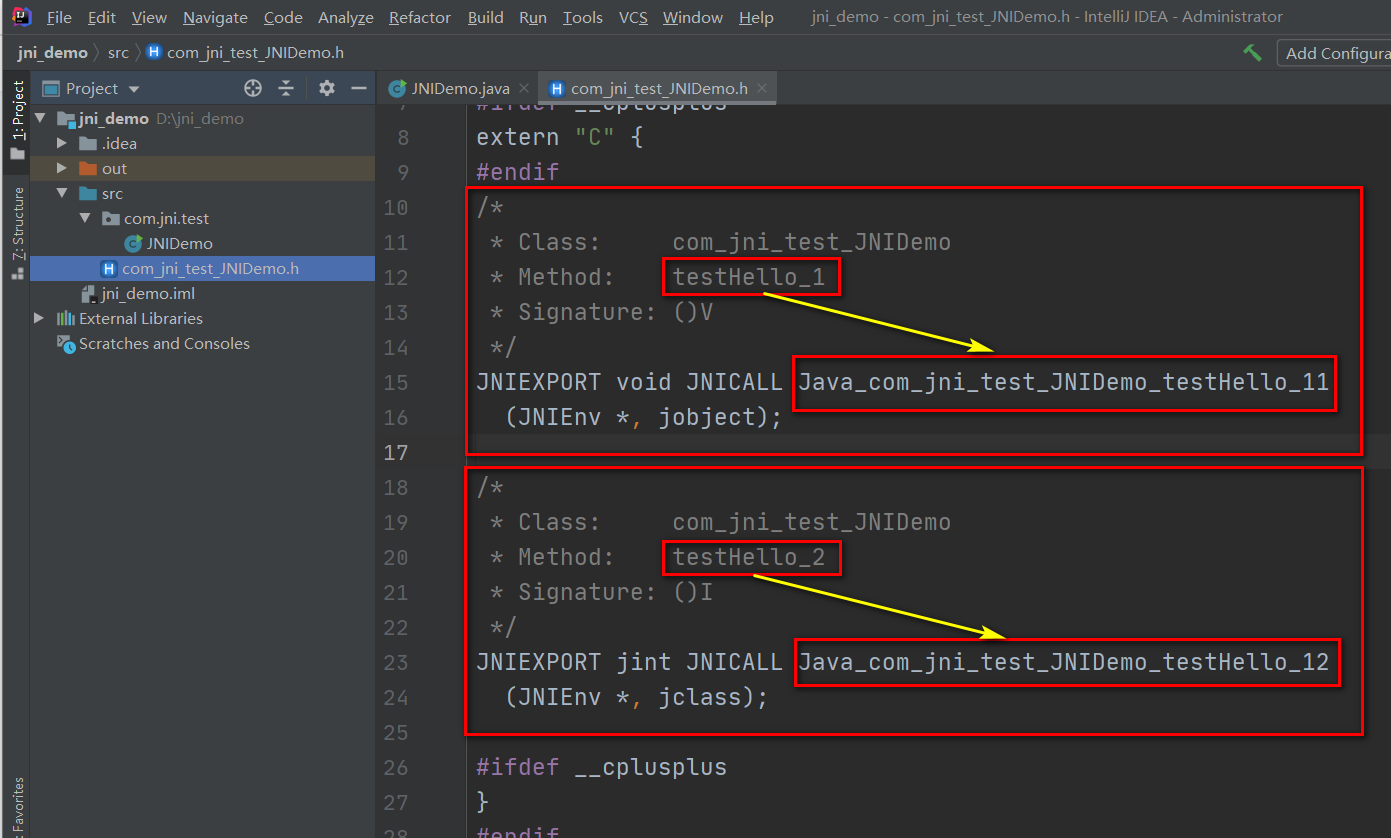Image resolution: width=1391 pixels, height=838 pixels.
Task: Click the Scratches and Consoles icon
Action: 66,344
